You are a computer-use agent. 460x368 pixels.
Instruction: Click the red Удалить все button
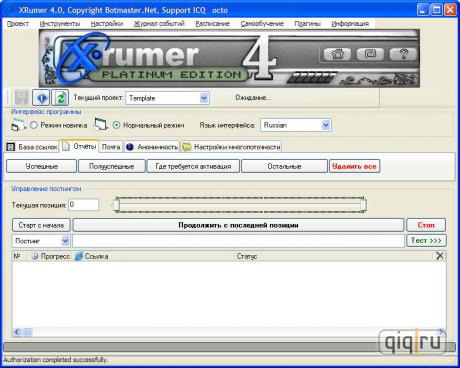pos(354,166)
